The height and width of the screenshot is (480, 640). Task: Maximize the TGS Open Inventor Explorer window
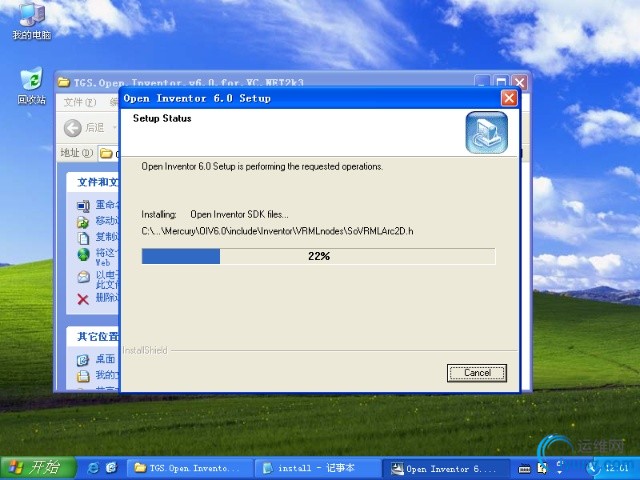tap(501, 82)
